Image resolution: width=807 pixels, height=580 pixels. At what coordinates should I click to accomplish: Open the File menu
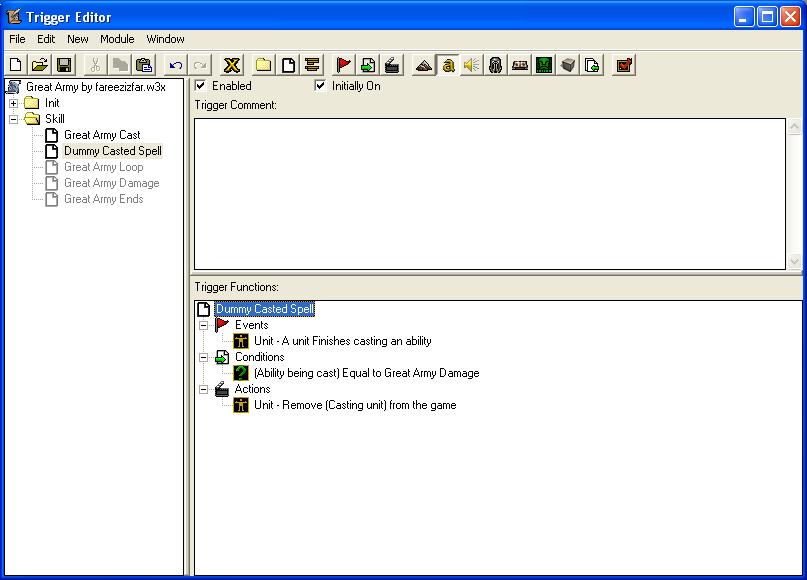[17, 39]
